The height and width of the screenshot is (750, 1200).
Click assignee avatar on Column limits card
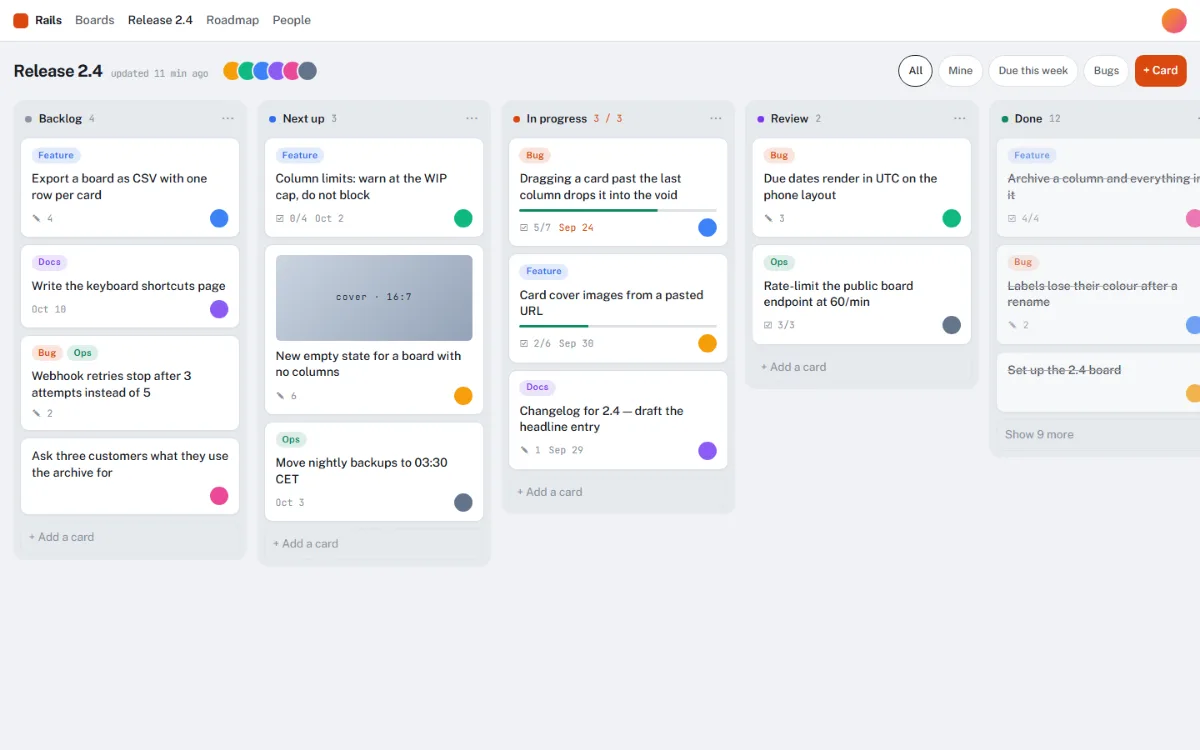[463, 218]
